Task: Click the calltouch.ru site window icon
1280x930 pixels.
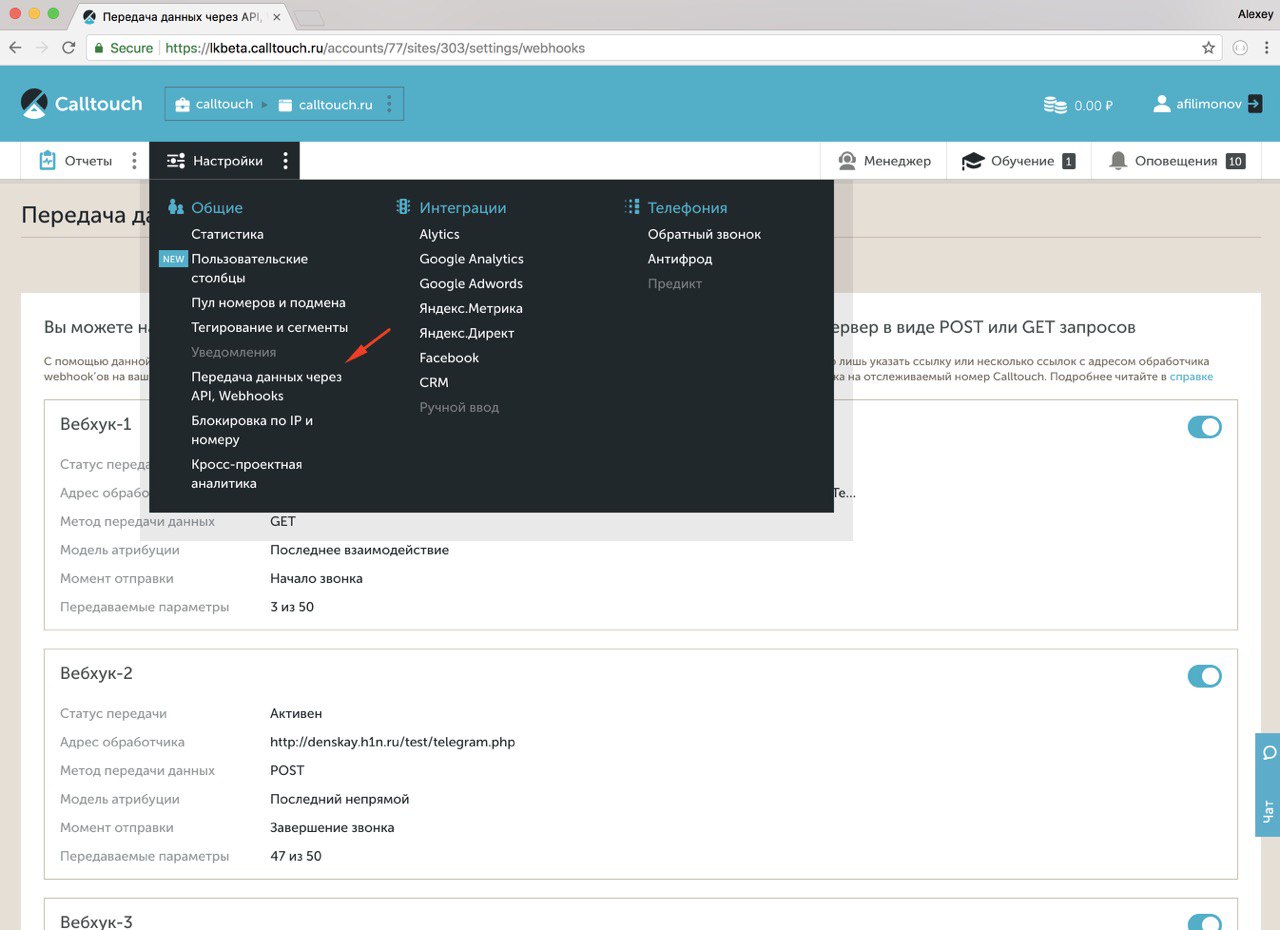Action: click(285, 104)
